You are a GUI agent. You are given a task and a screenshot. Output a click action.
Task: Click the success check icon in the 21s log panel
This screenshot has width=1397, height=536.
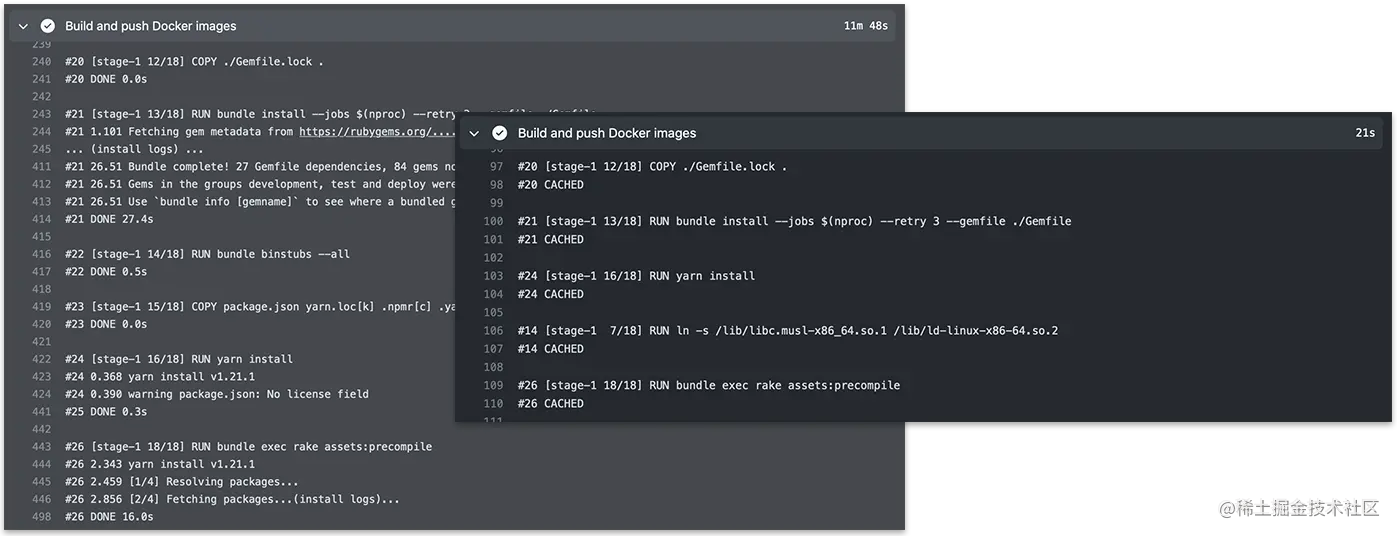tap(499, 133)
